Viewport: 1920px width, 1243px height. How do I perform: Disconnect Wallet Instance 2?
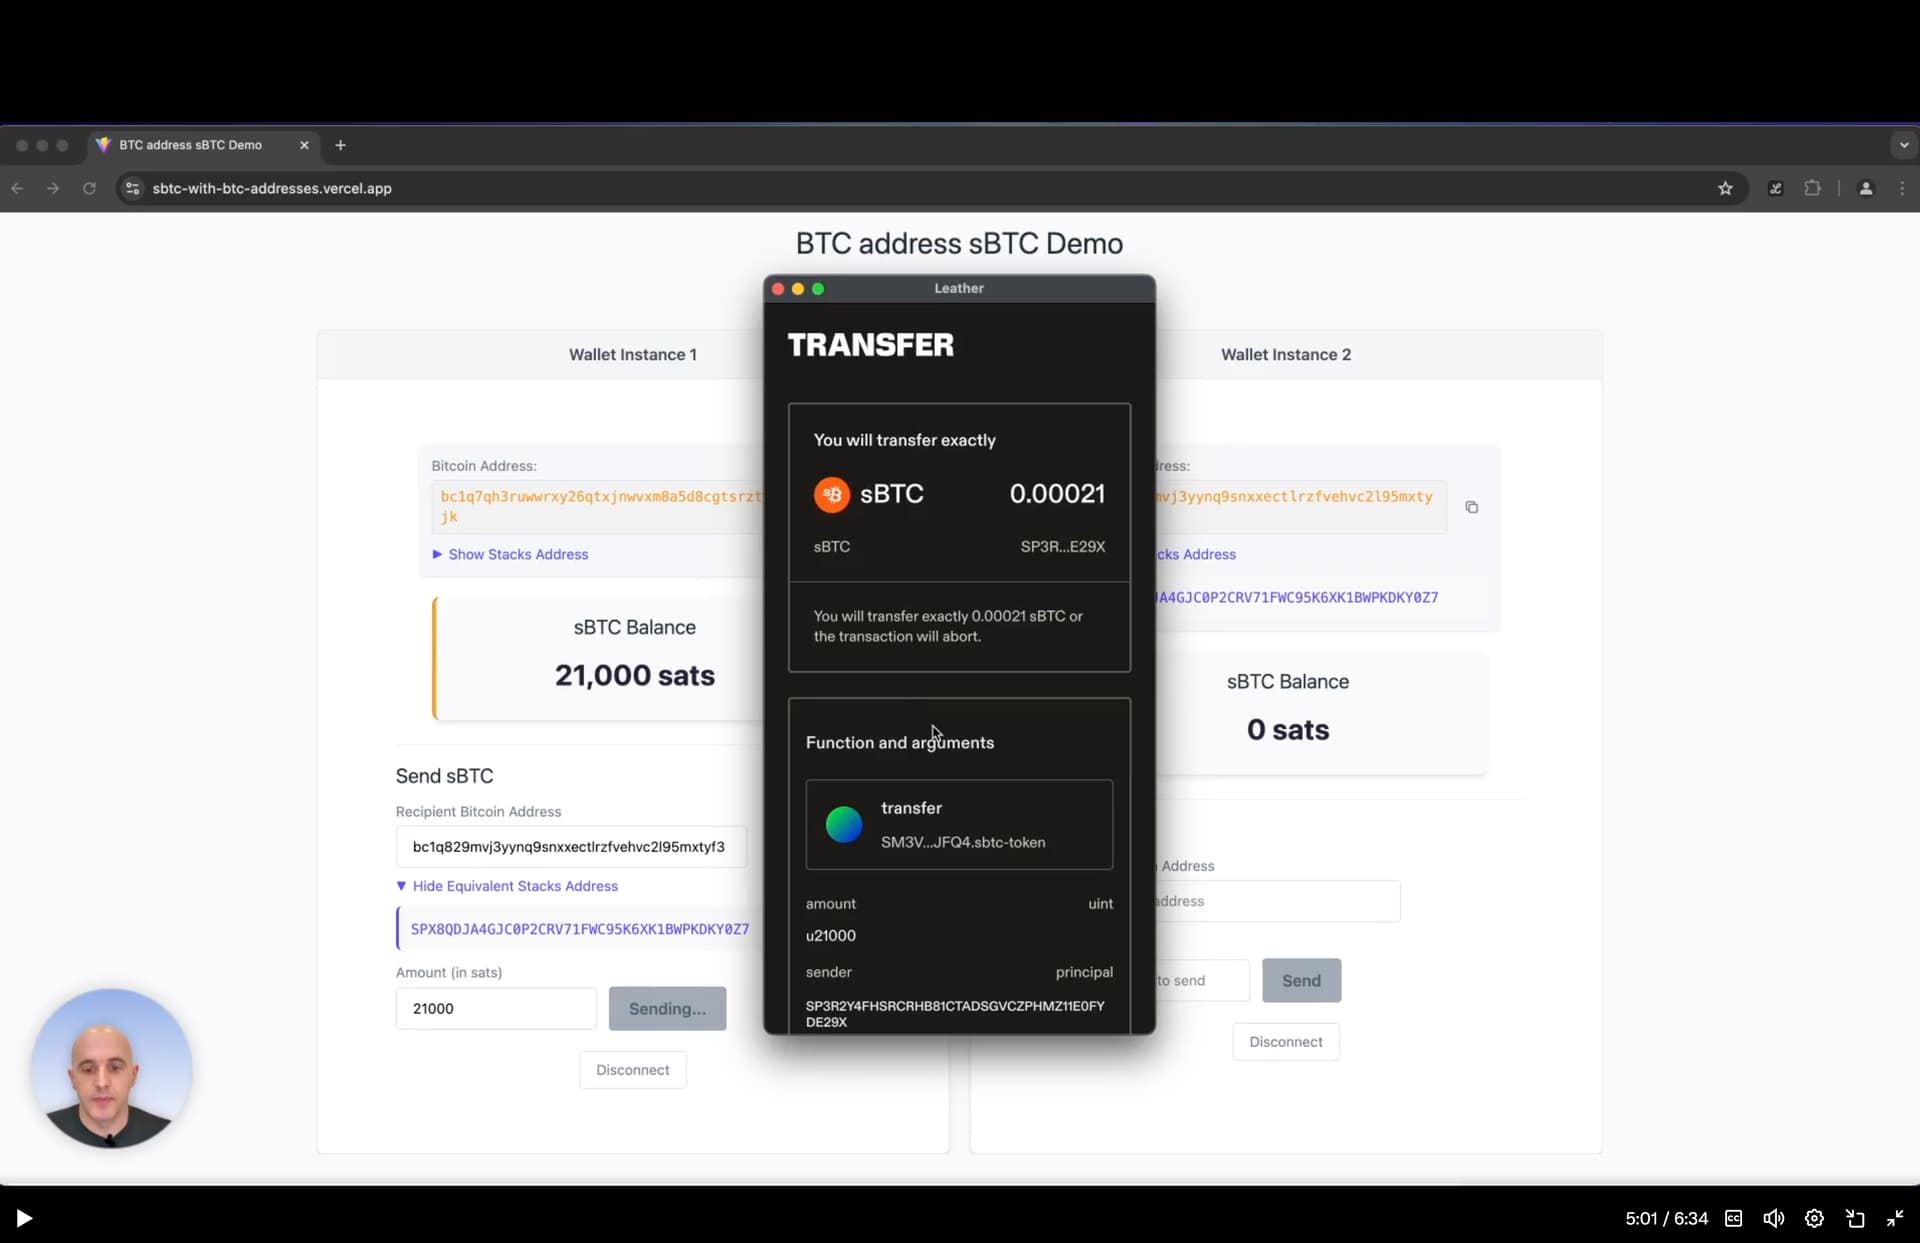tap(1285, 1042)
